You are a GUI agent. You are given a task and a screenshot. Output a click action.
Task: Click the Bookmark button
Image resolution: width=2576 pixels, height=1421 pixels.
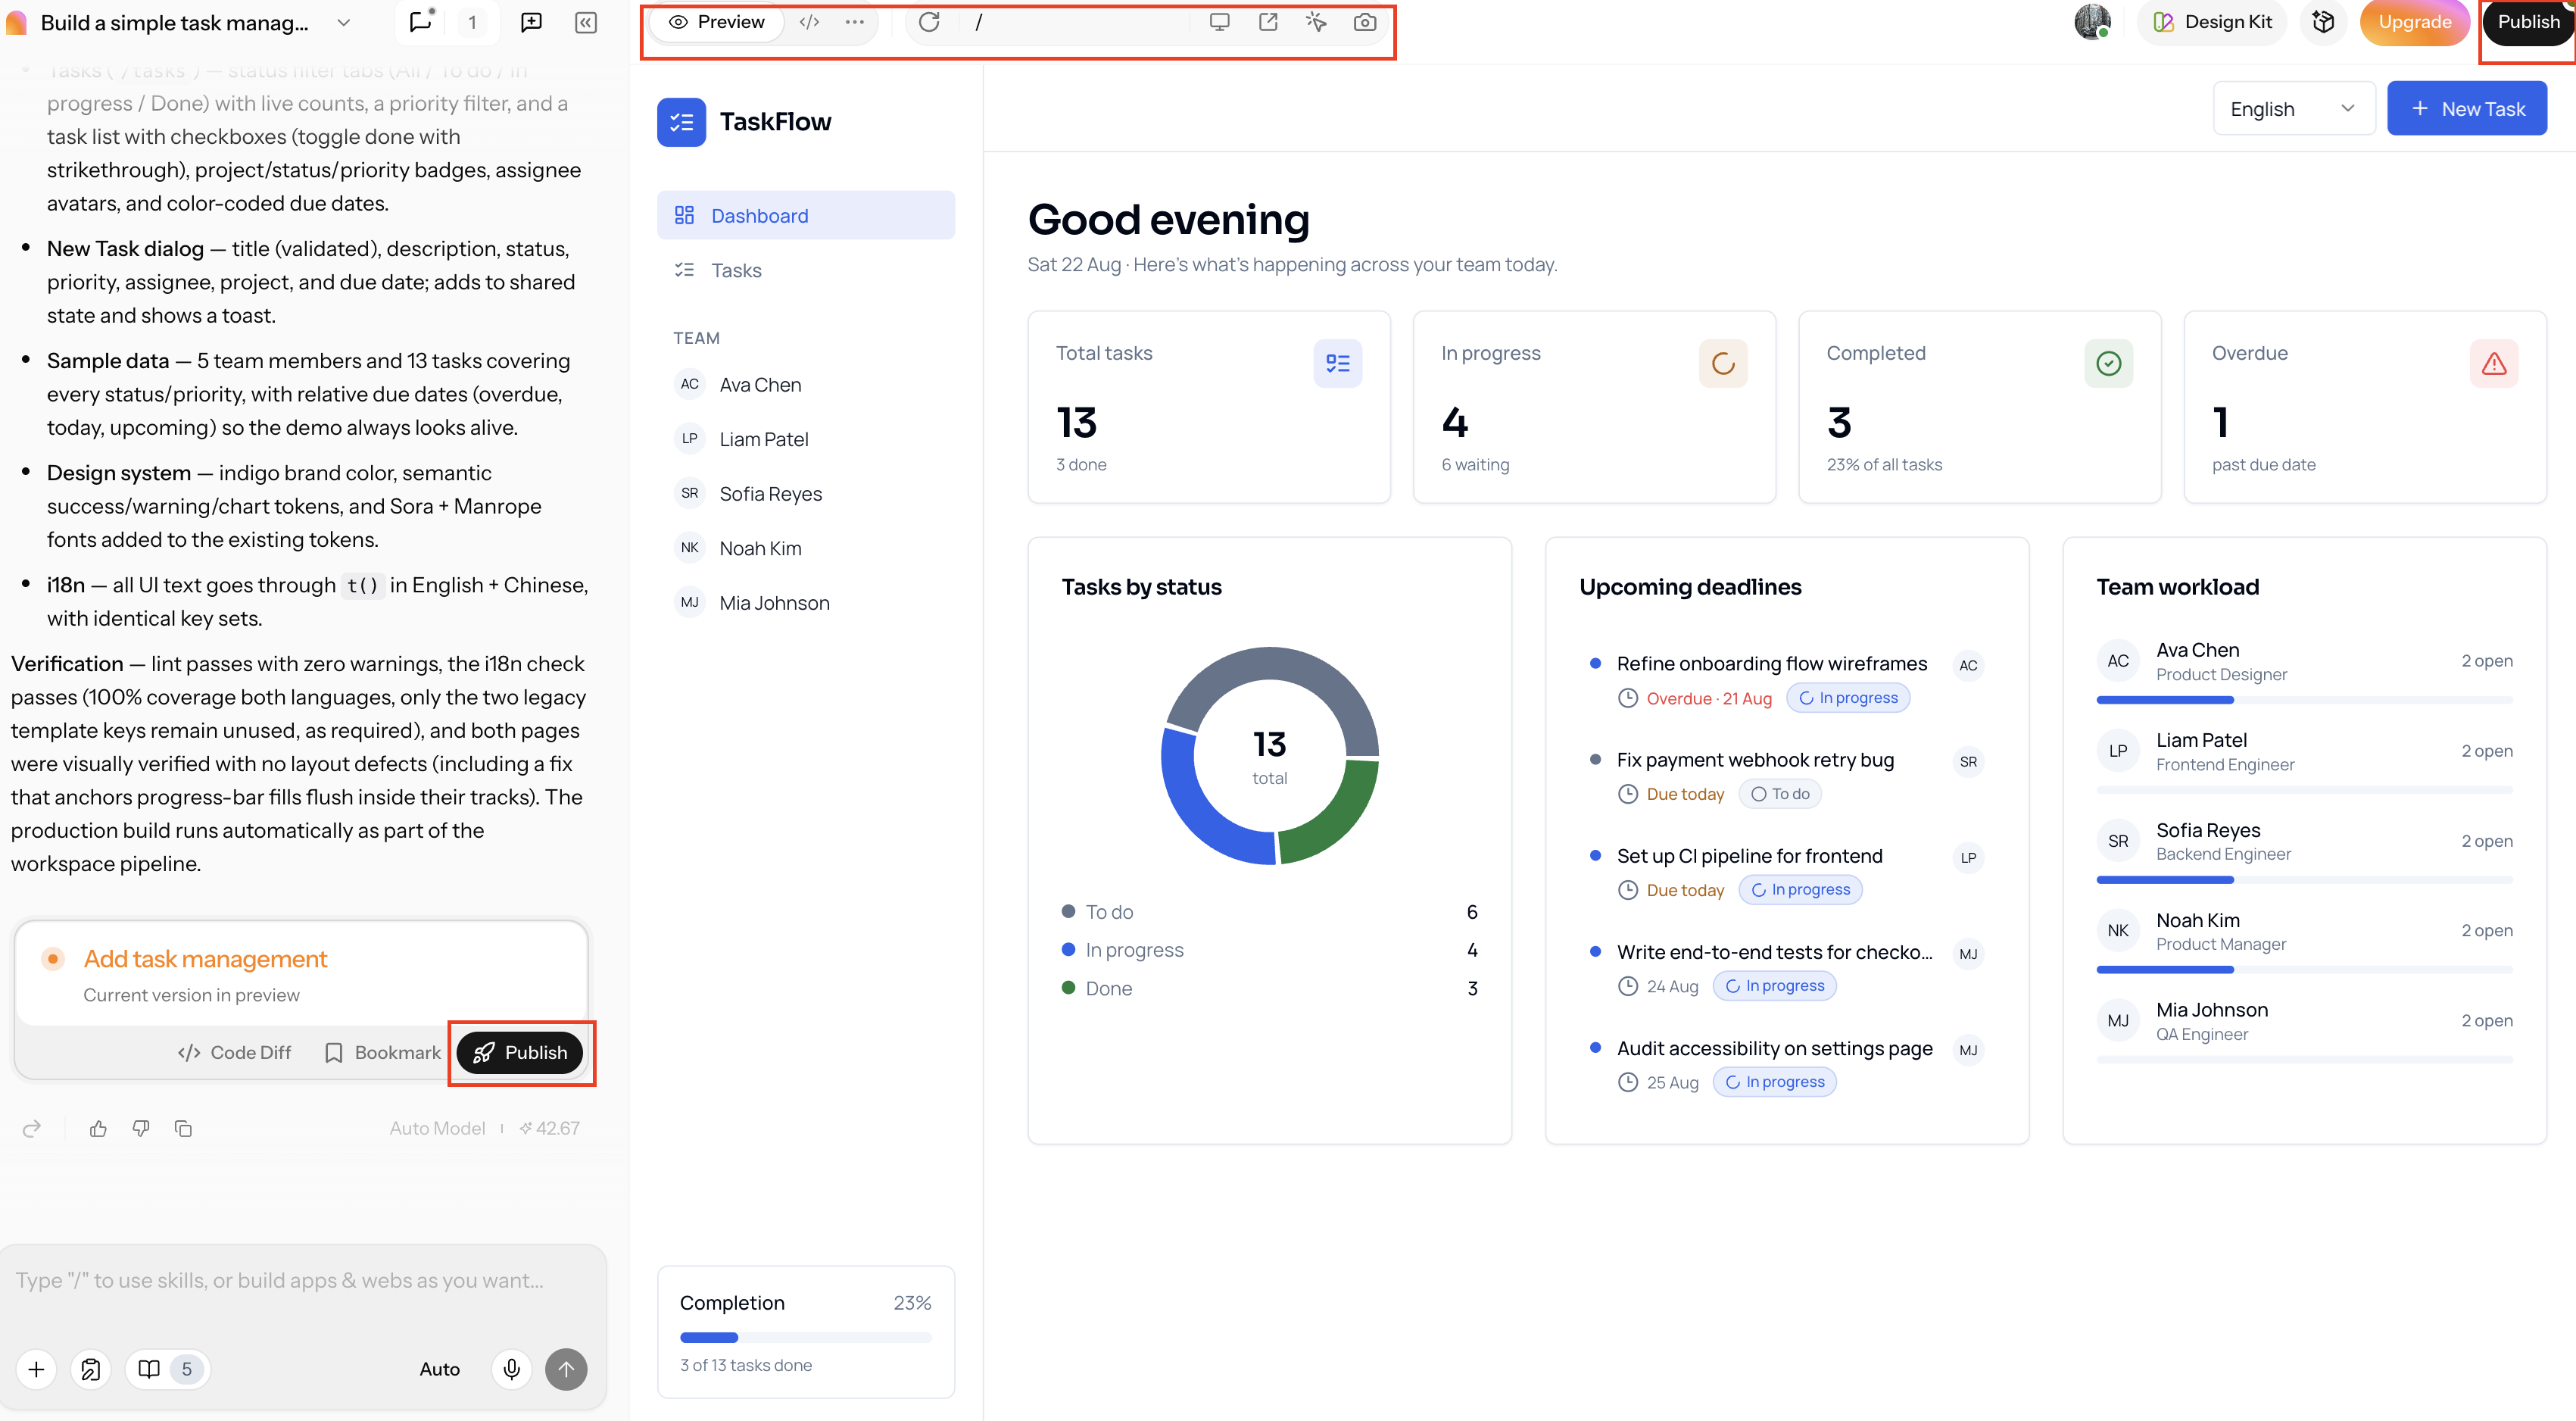pos(382,1052)
